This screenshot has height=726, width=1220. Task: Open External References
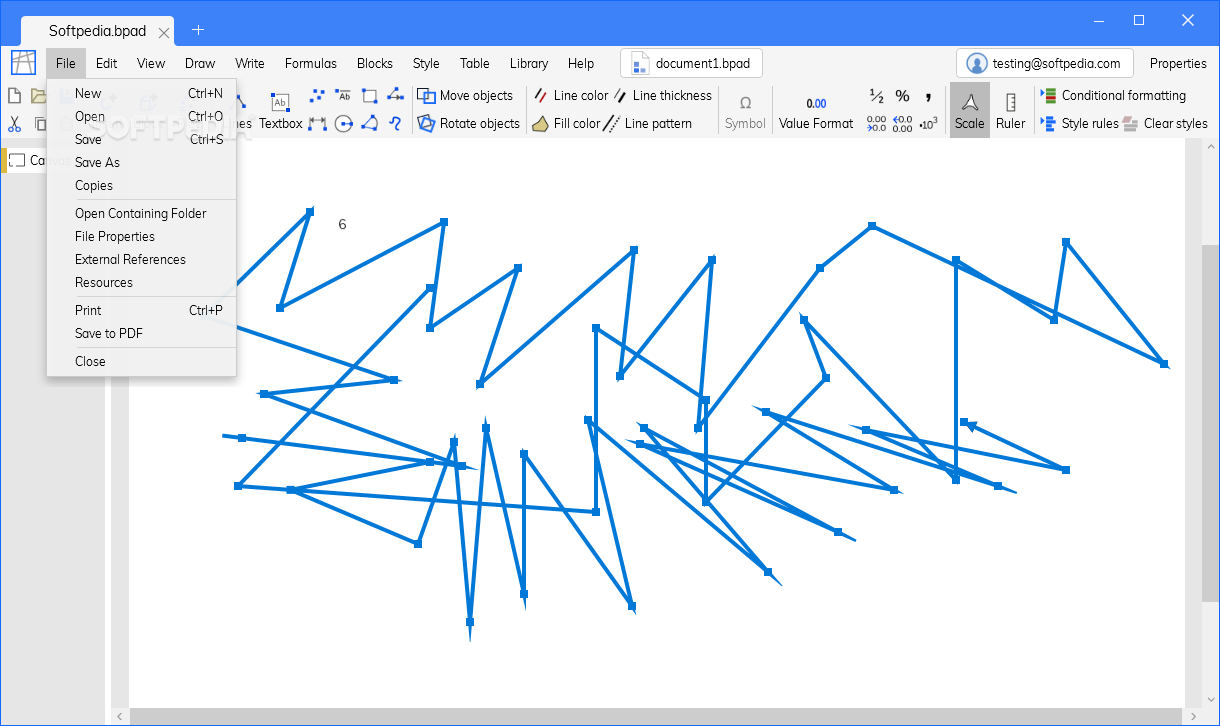coord(141,259)
